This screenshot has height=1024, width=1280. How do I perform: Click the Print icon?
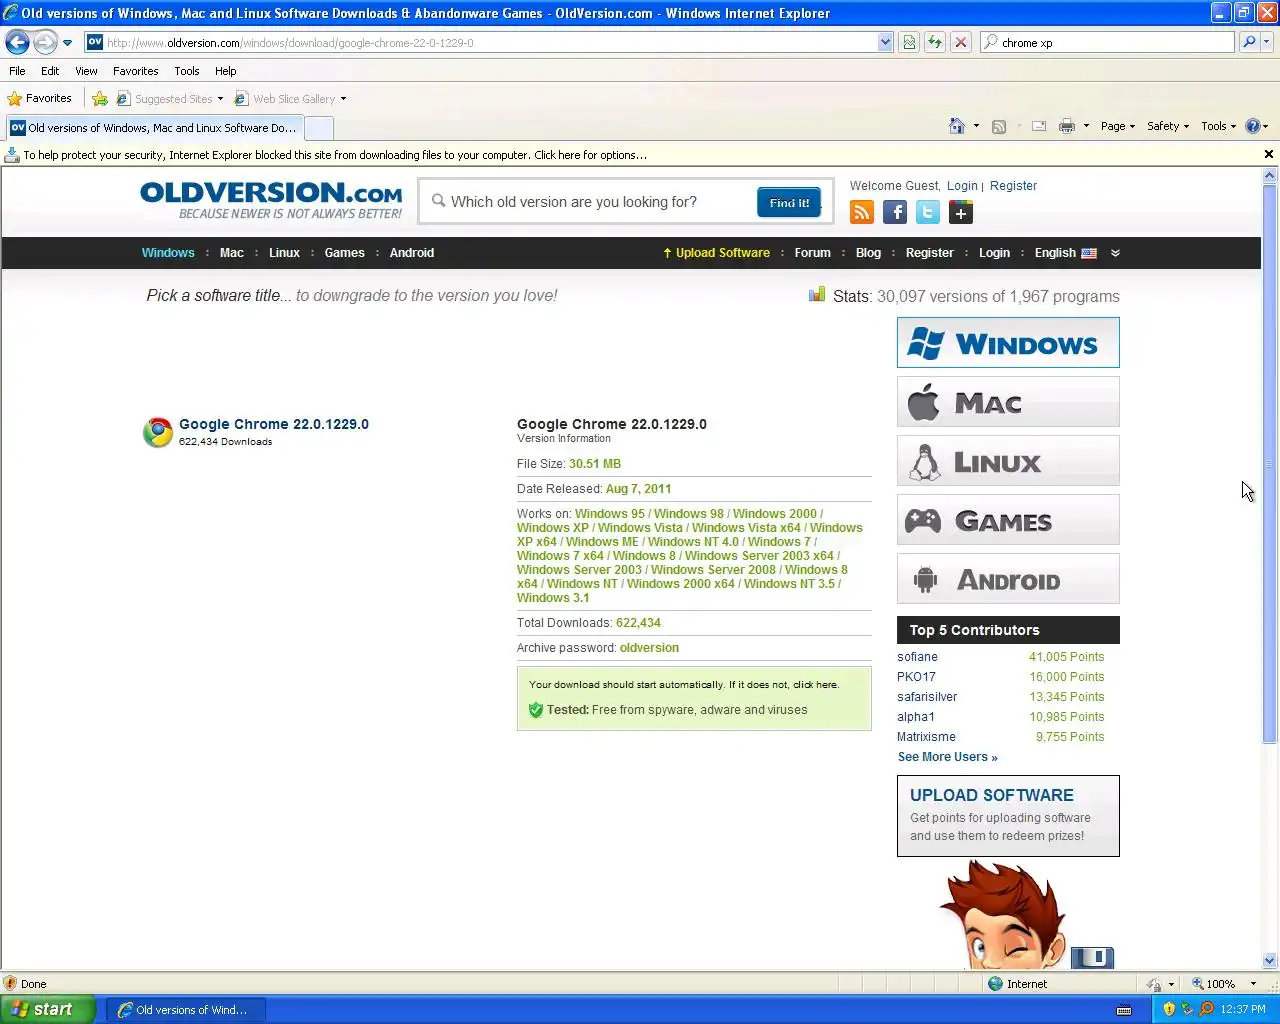tap(1067, 126)
